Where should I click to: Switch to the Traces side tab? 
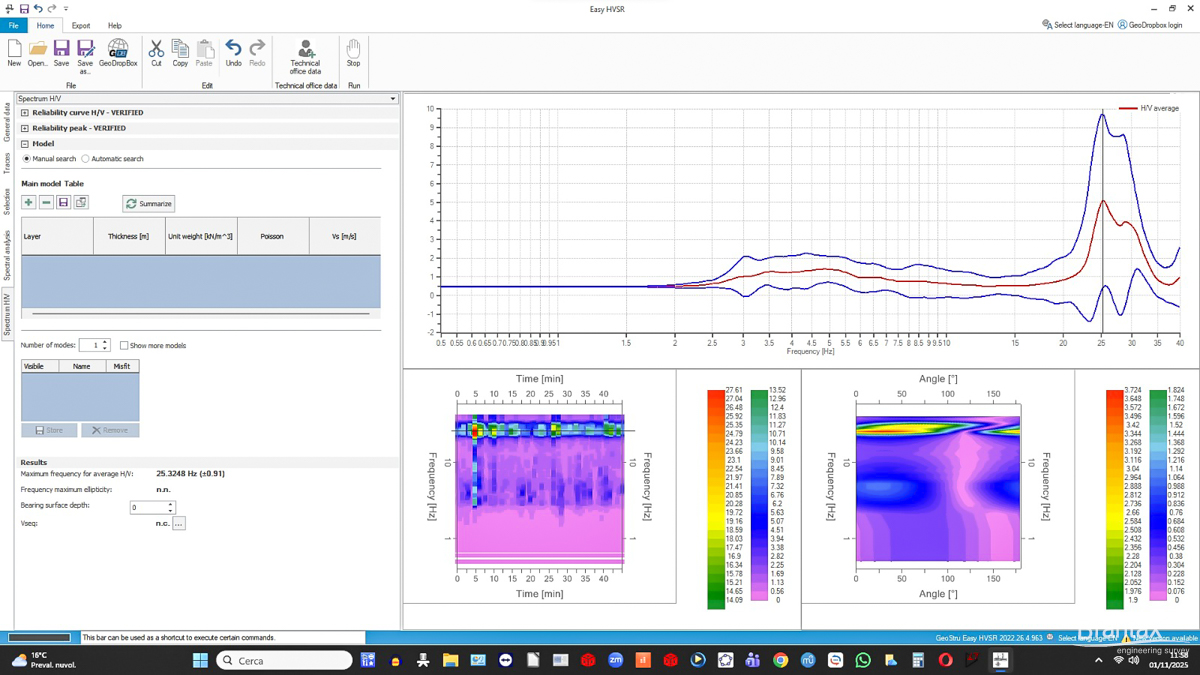(7, 163)
